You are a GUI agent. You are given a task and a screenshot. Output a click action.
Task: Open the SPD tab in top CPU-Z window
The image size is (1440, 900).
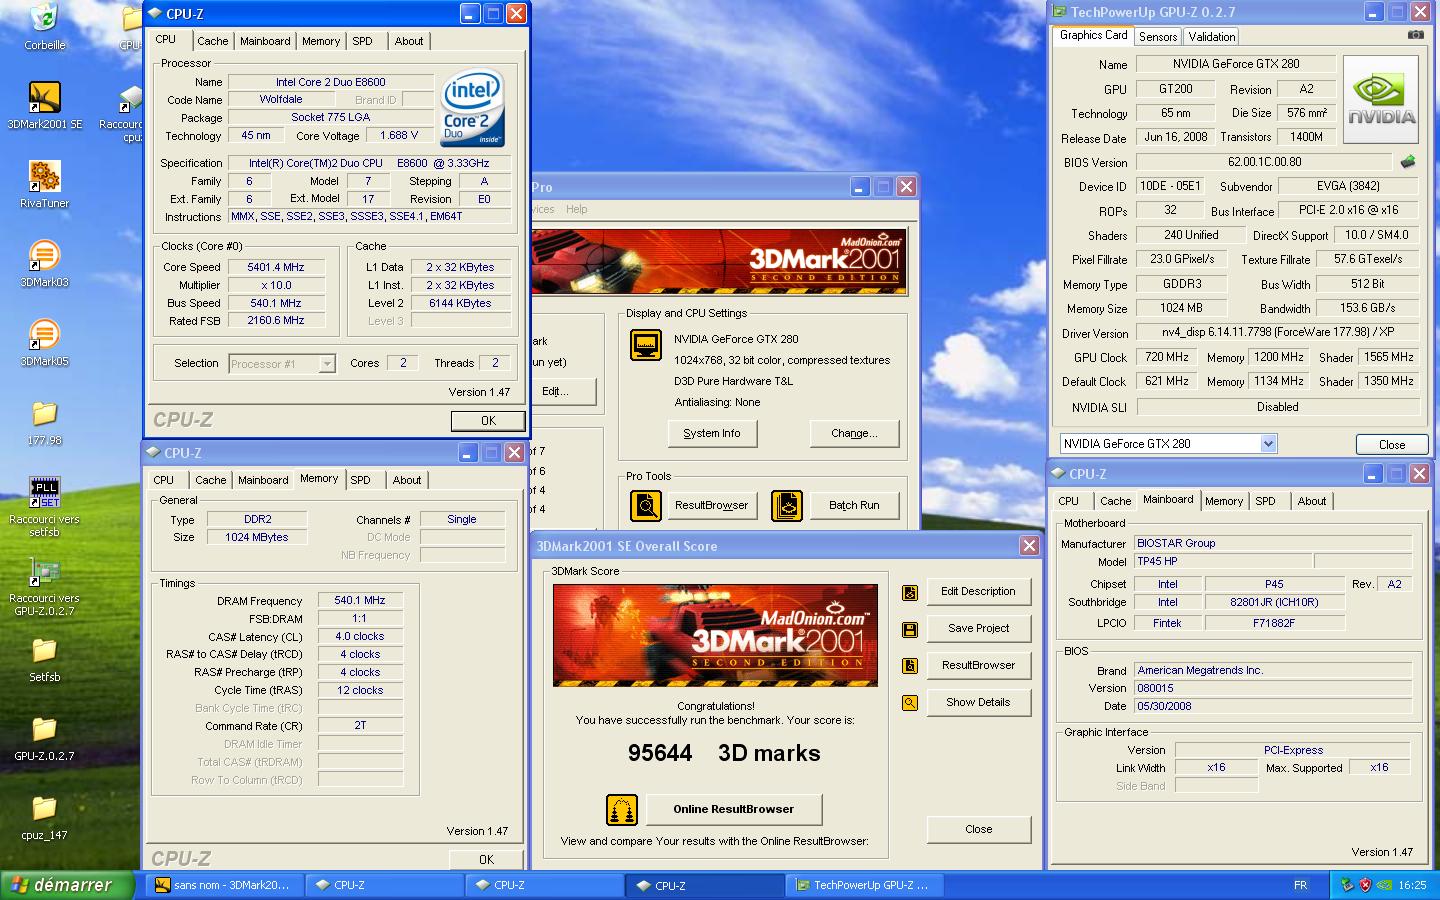tap(362, 41)
